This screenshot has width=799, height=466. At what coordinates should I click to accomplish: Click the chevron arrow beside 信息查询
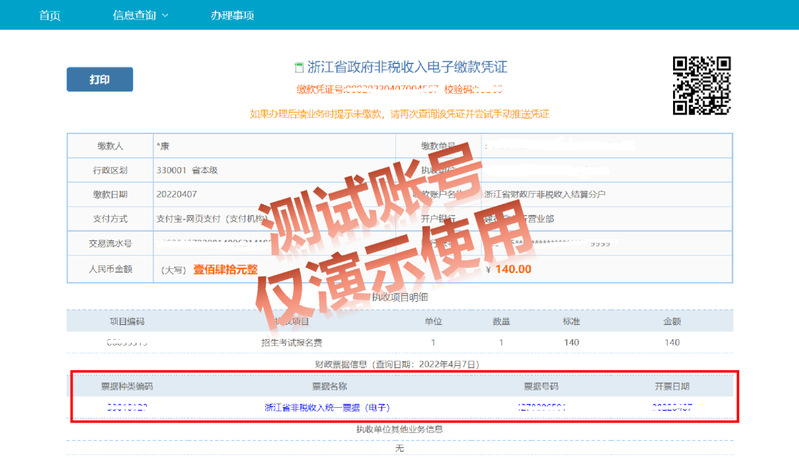(x=165, y=16)
